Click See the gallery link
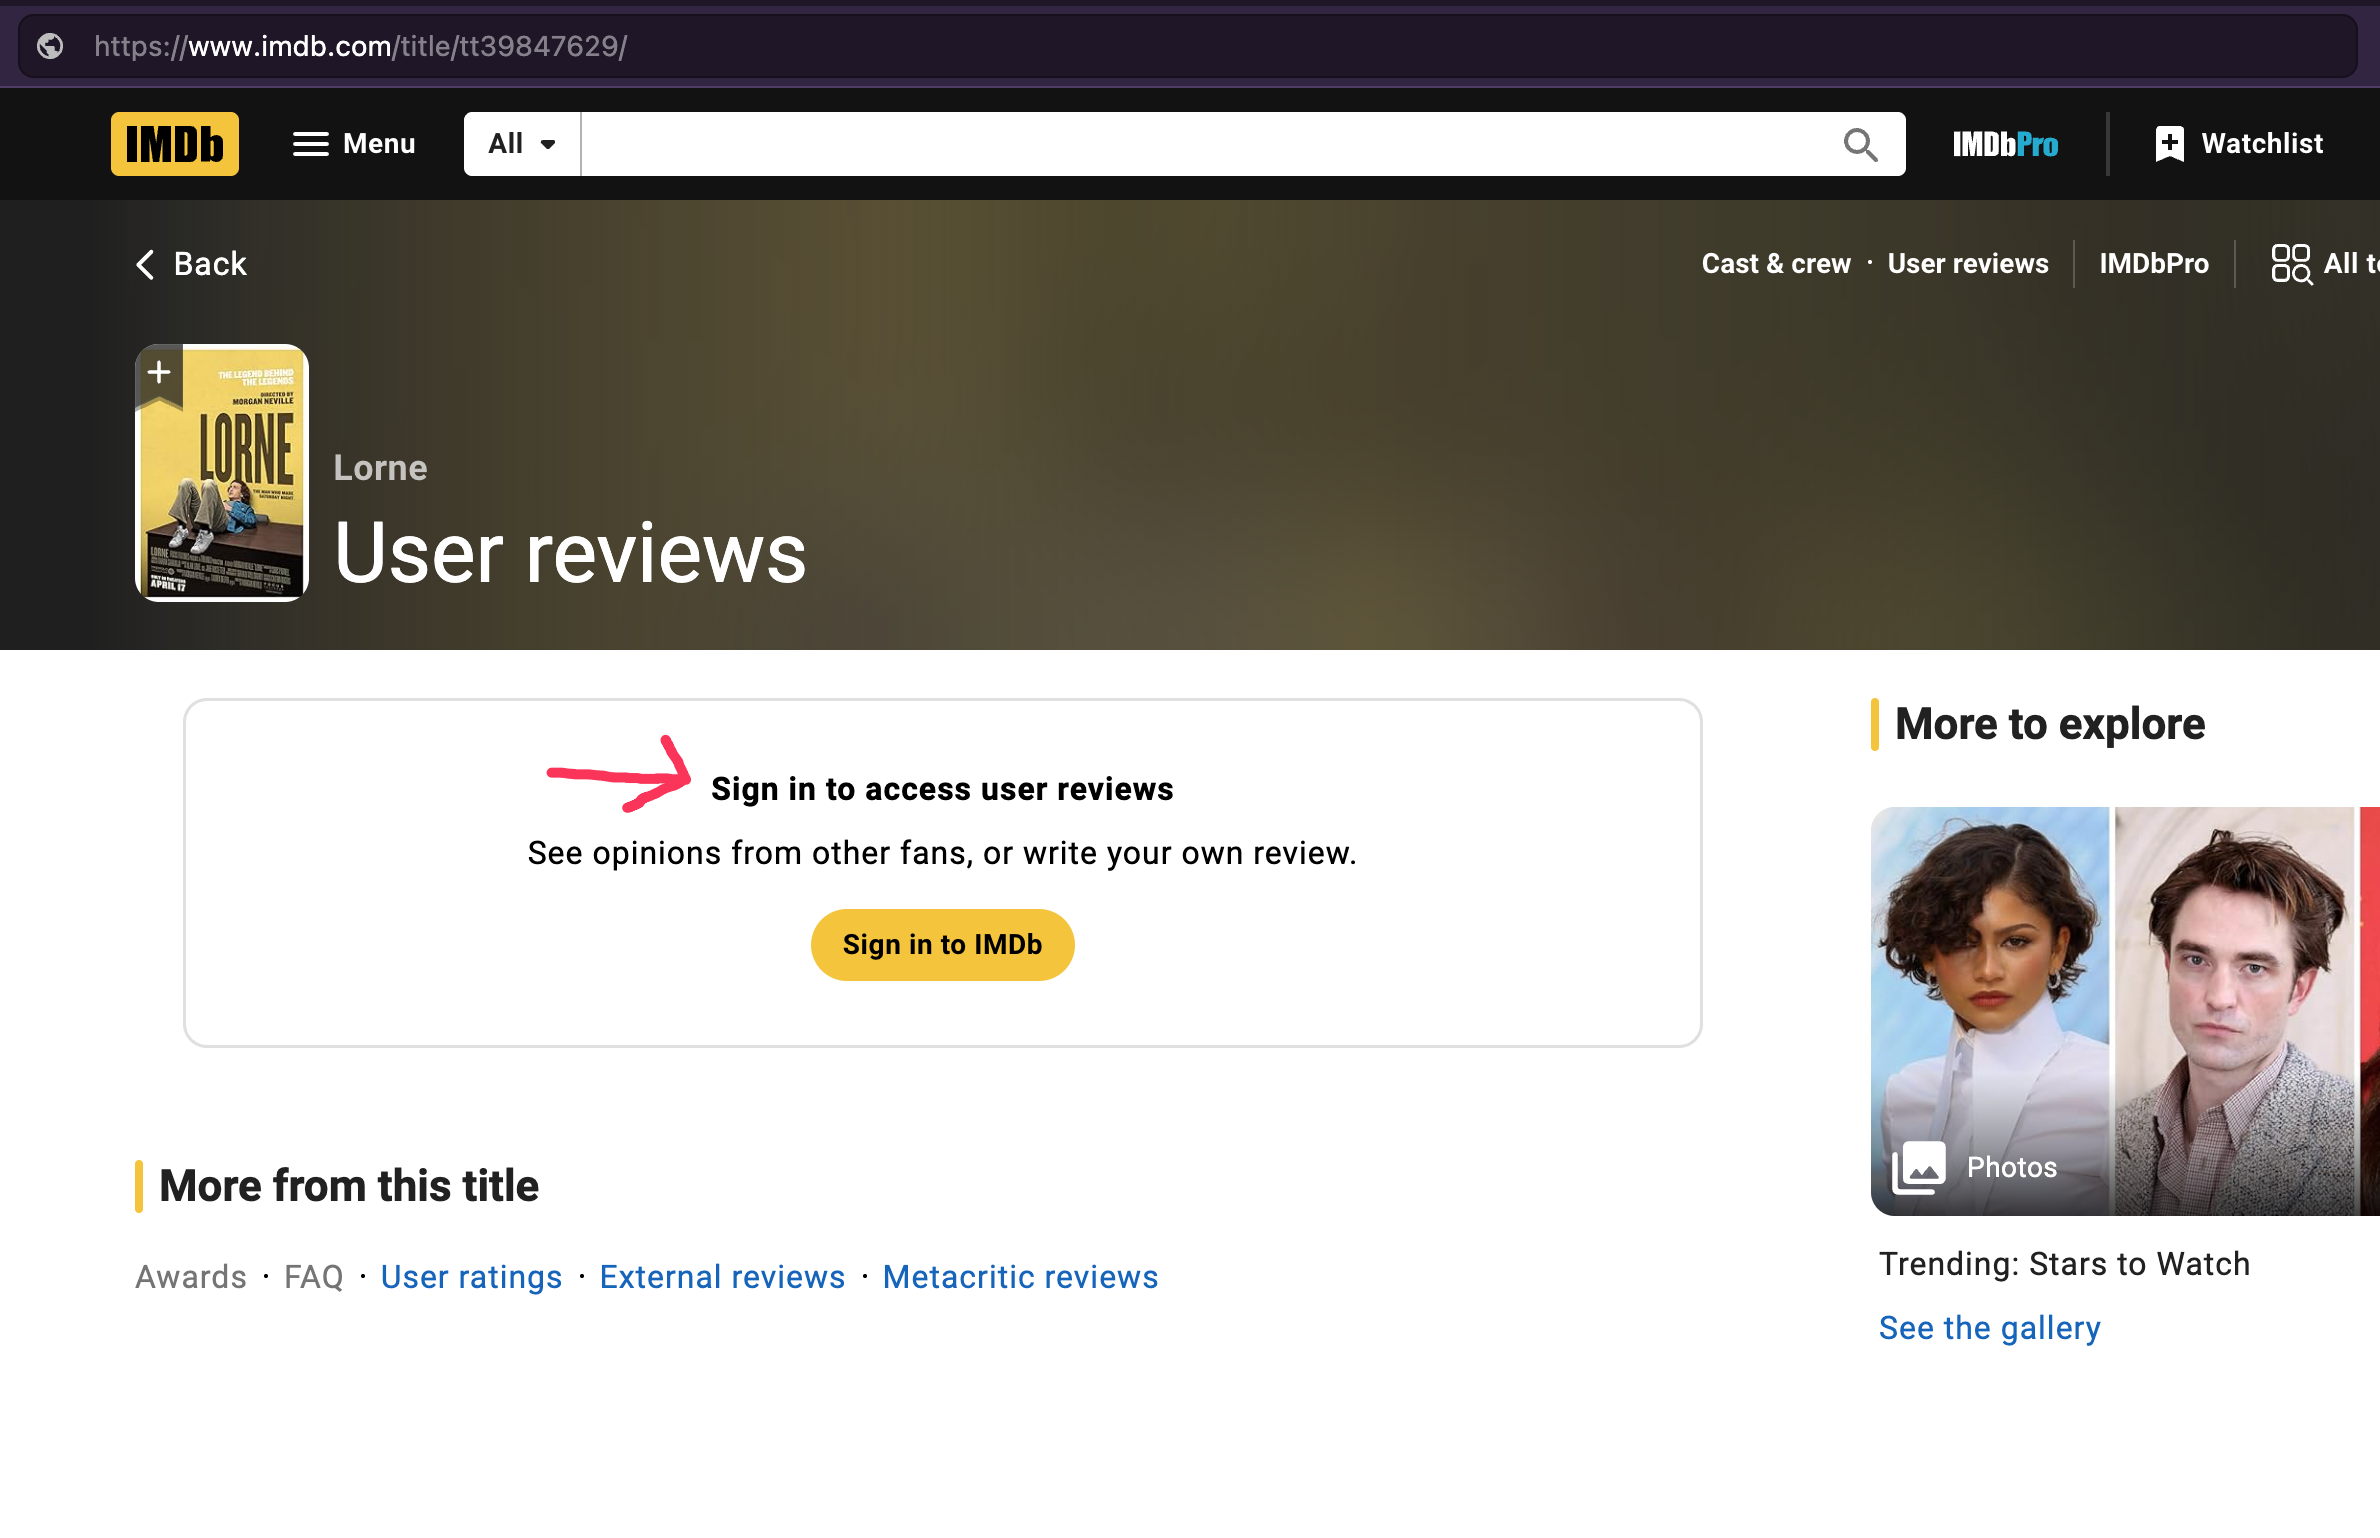Screen dimensions: 2380x1538 (1989, 1328)
